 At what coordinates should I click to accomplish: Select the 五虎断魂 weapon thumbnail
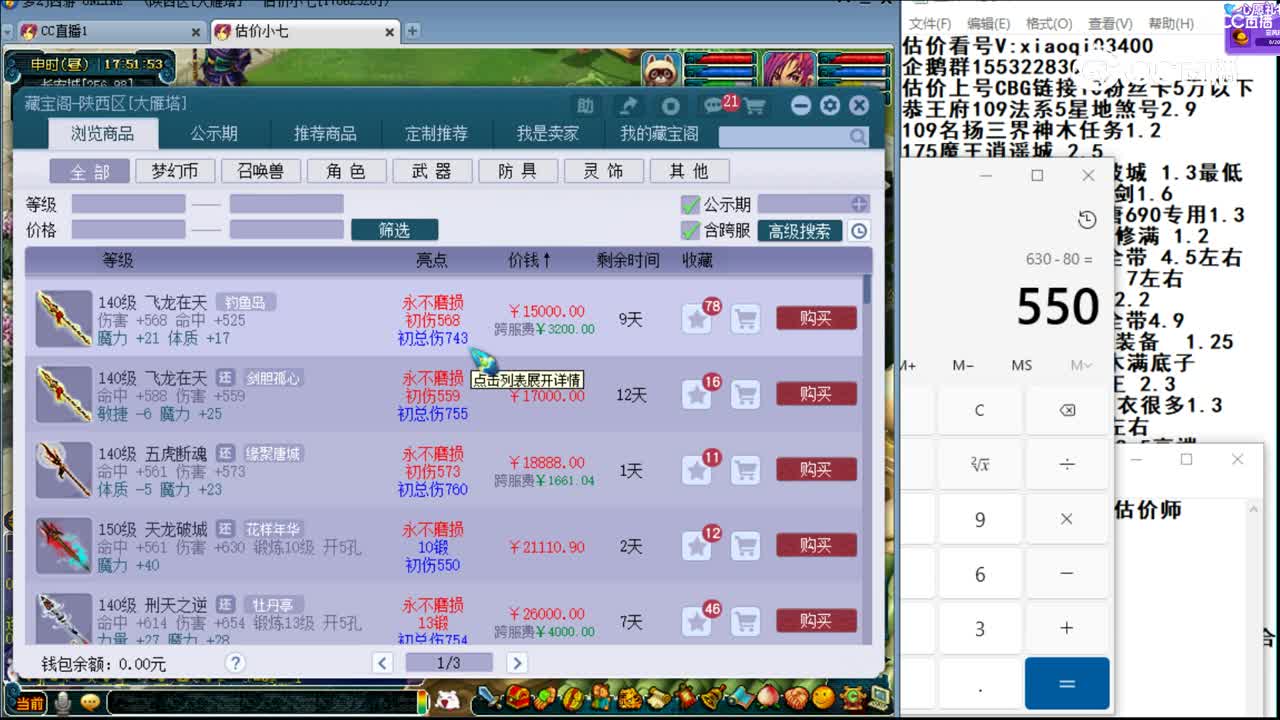click(64, 470)
